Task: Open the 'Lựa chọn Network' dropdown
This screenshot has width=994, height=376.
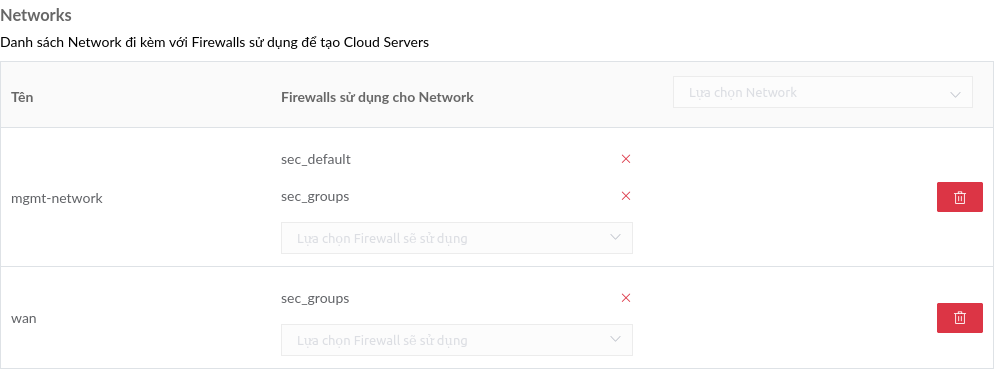Action: pos(822,93)
